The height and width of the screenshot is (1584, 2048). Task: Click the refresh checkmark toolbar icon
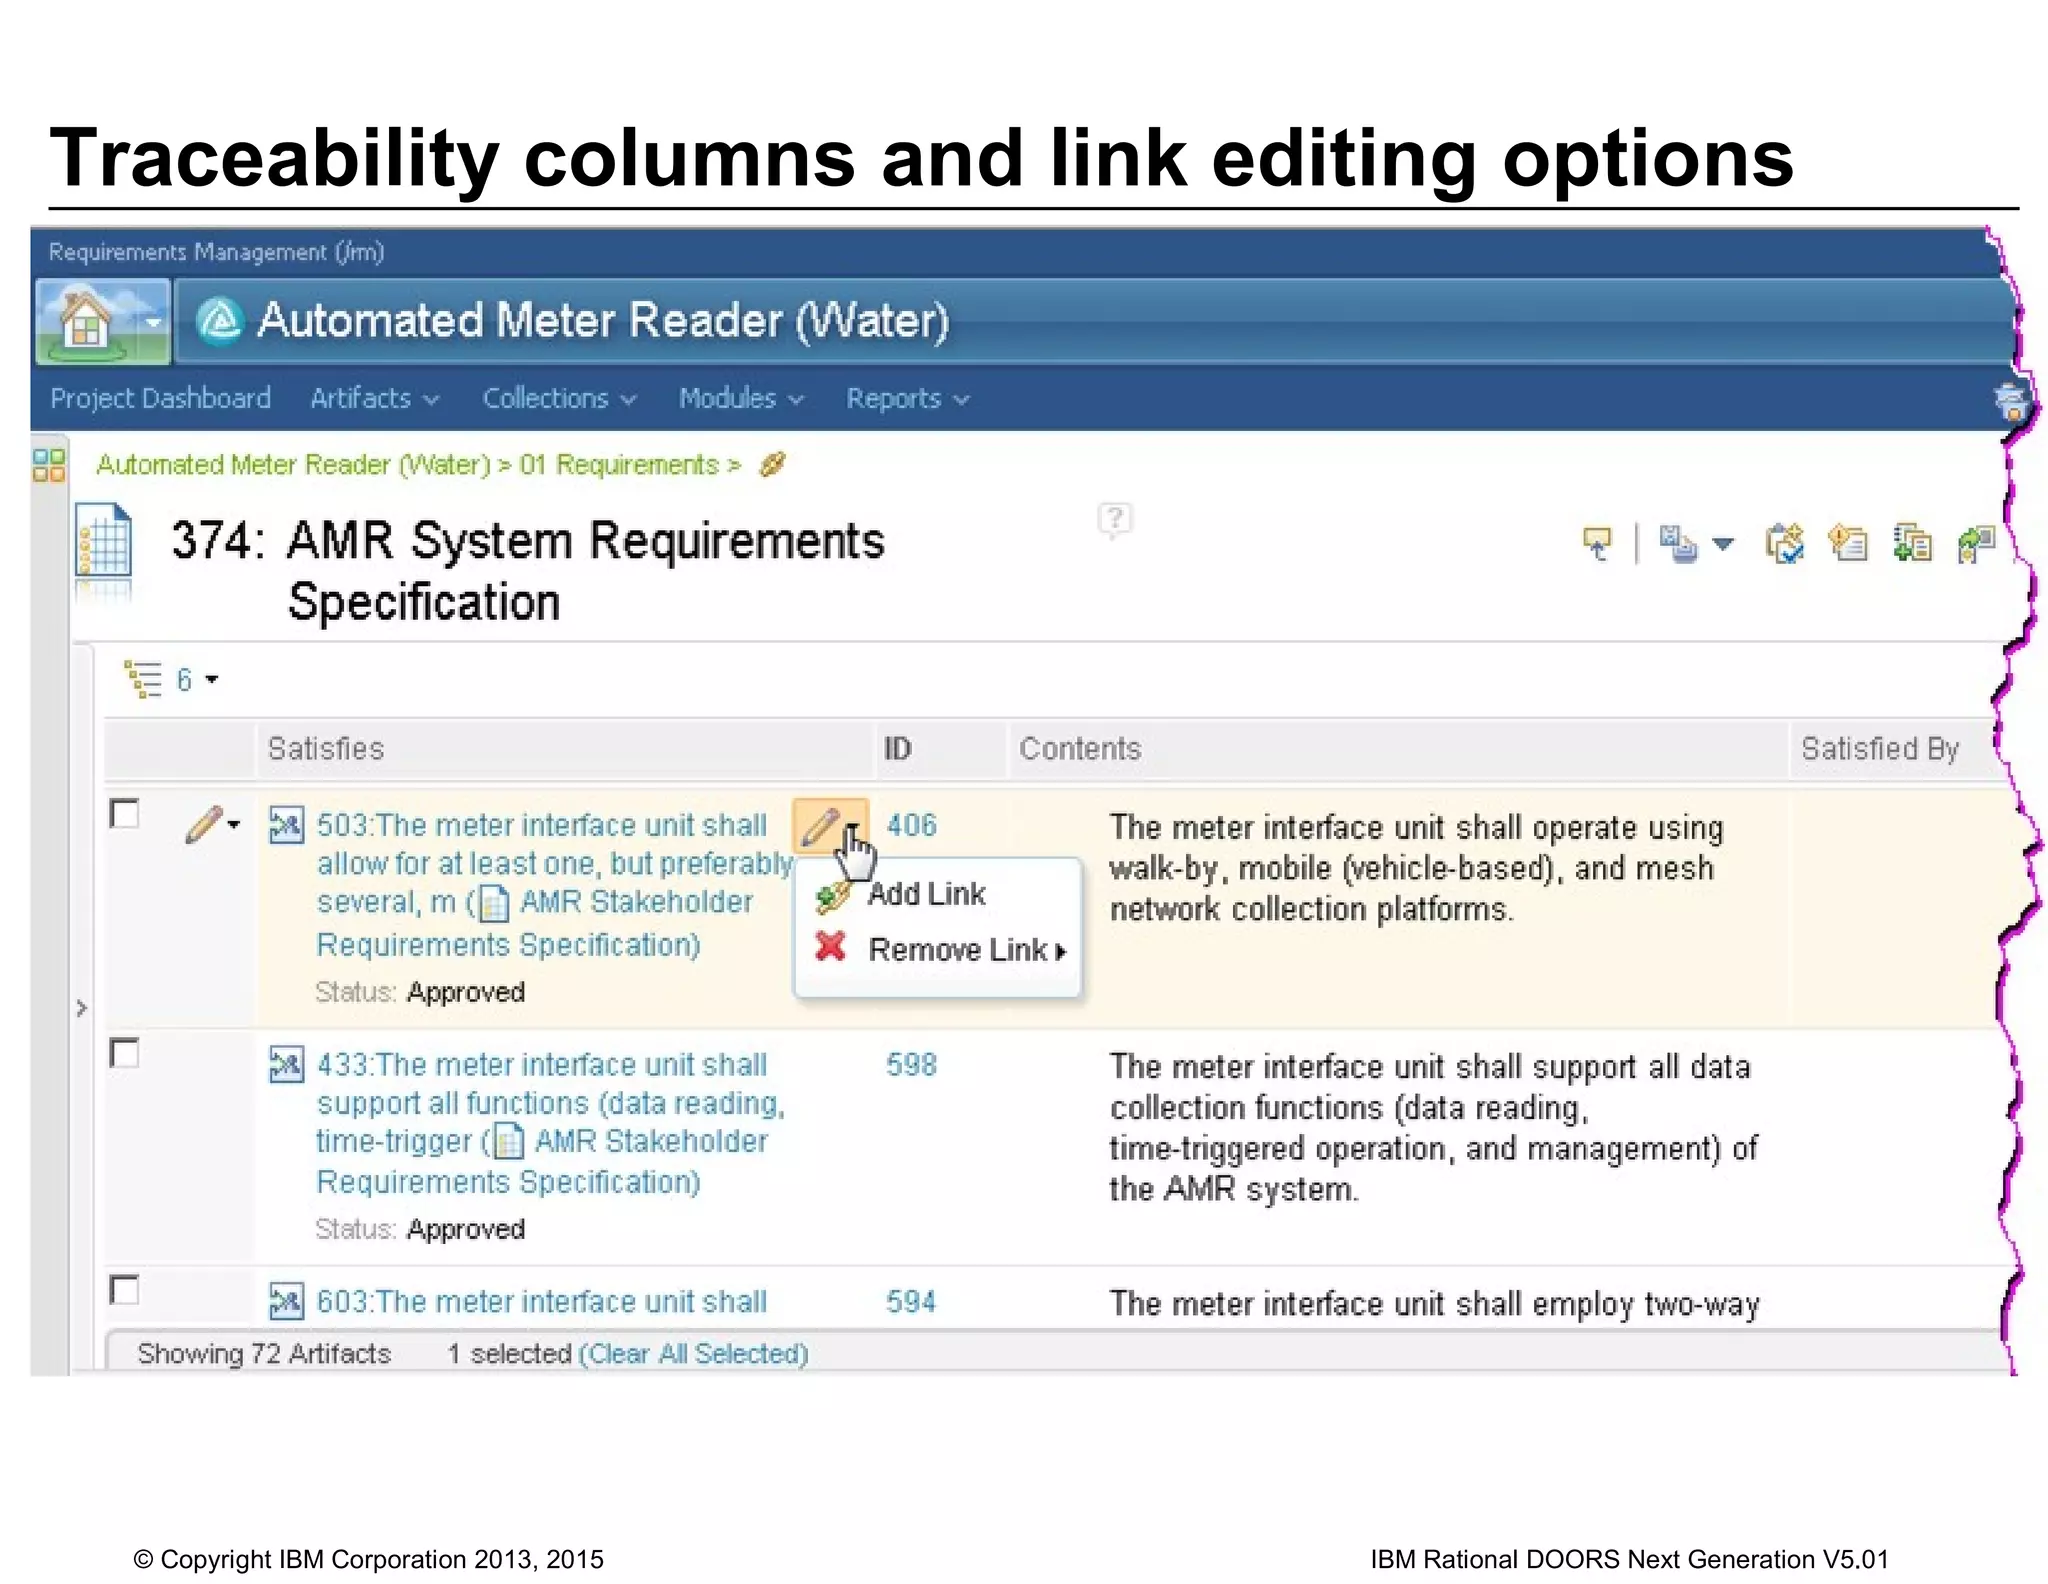tap(1785, 544)
